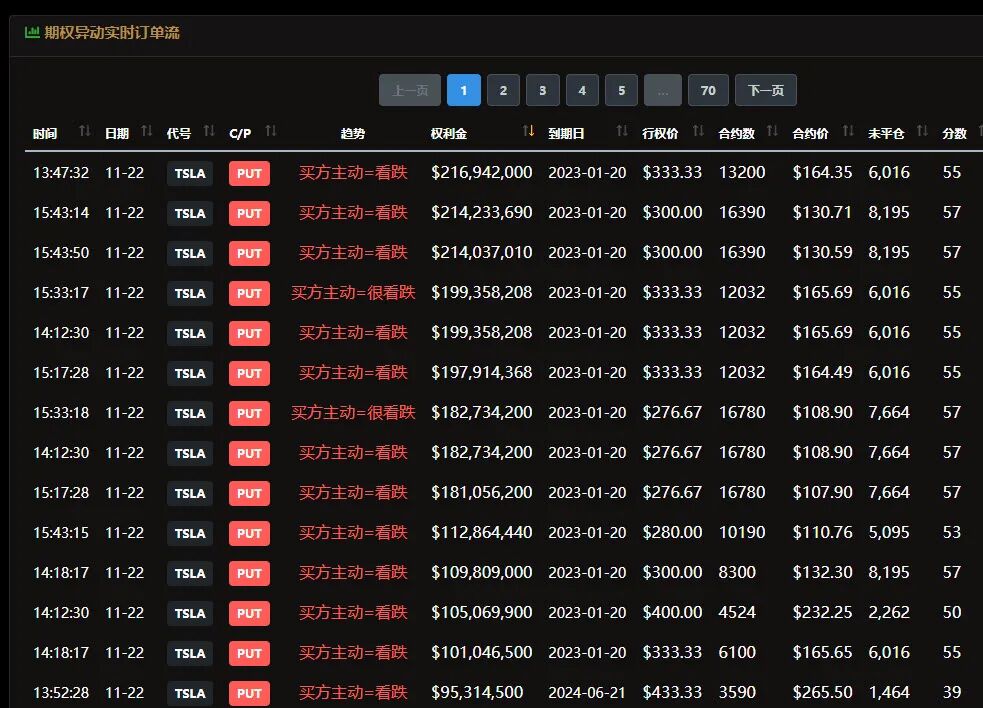Click the contract count 8300
The width and height of the screenshot is (983, 708).
click(x=737, y=573)
